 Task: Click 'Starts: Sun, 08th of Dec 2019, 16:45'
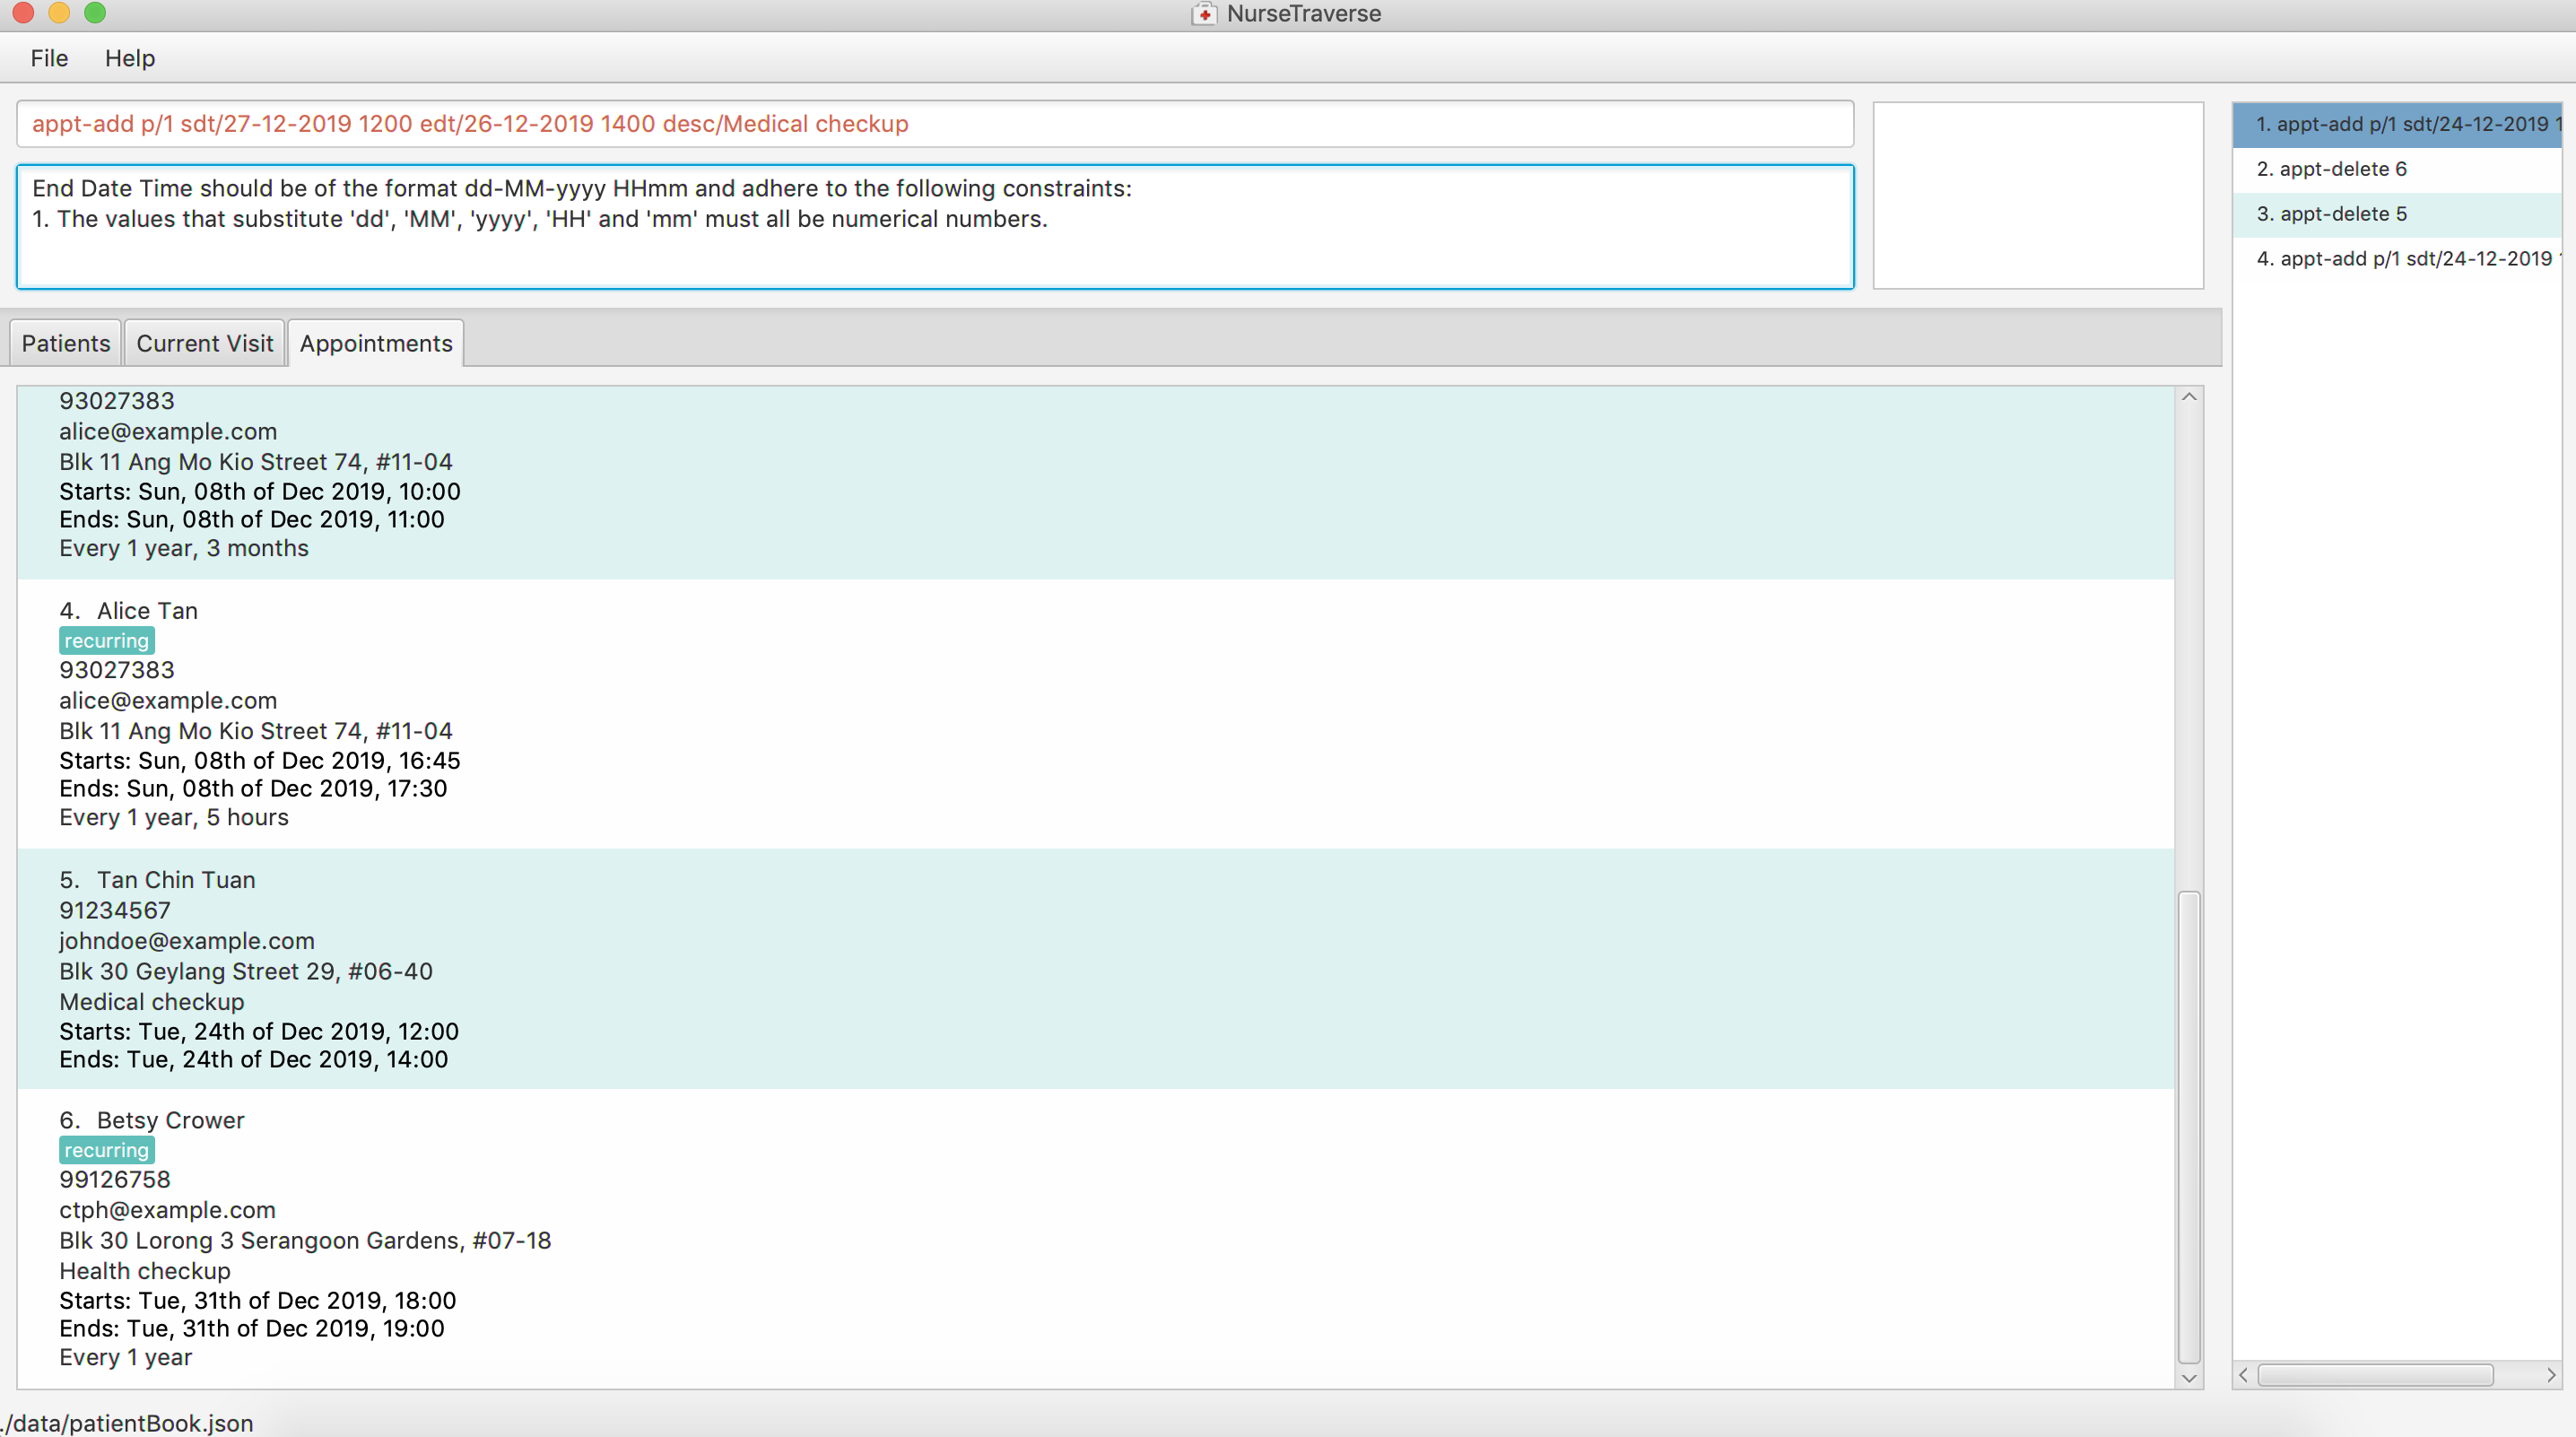coord(260,760)
